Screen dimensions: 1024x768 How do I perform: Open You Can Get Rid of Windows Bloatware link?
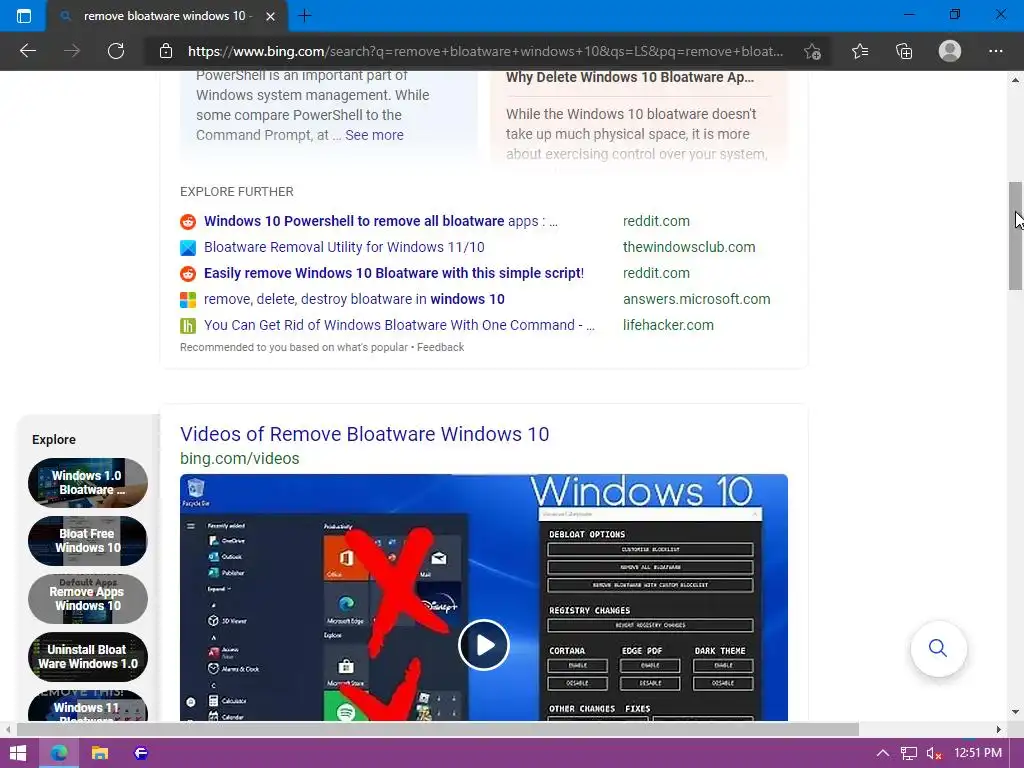399,325
